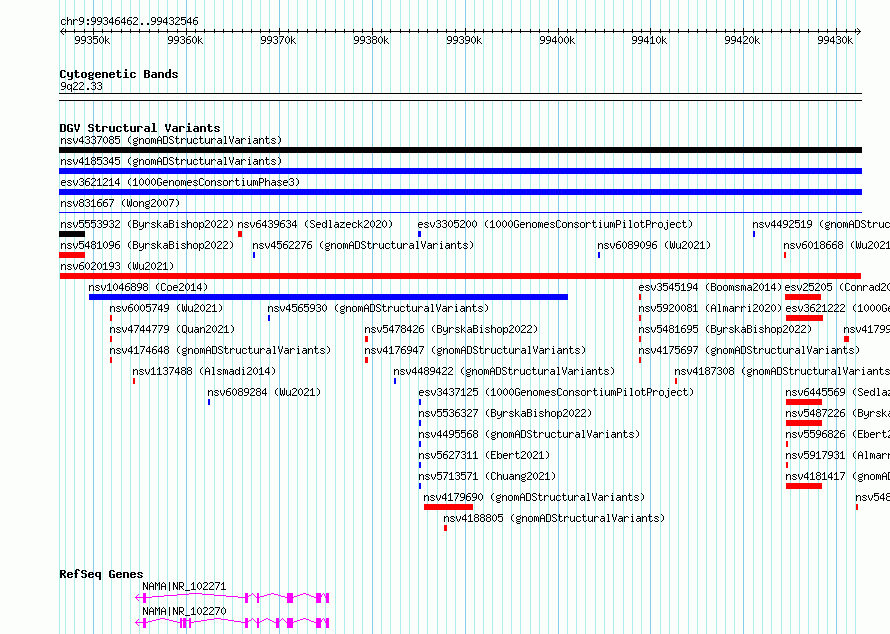Image resolution: width=890 pixels, height=634 pixels.
Task: Click the nsv6020193 Wu2021 label
Action: coord(117,266)
